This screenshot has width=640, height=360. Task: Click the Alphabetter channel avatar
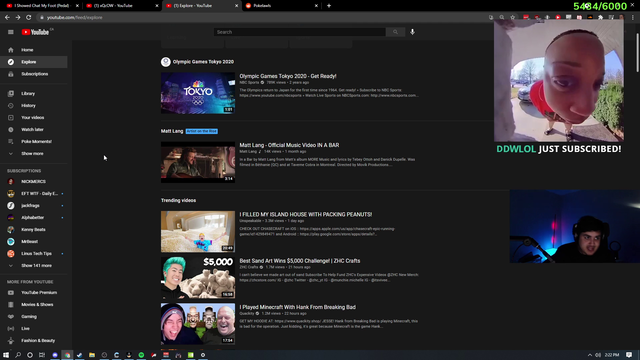11,218
